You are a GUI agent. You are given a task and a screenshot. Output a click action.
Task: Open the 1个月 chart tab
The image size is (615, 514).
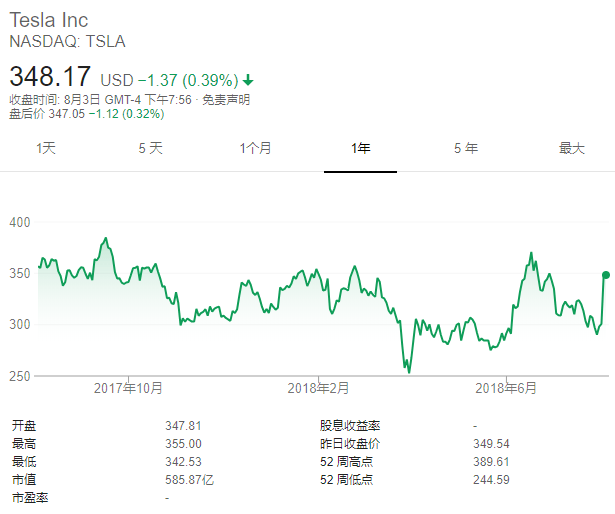click(x=255, y=148)
